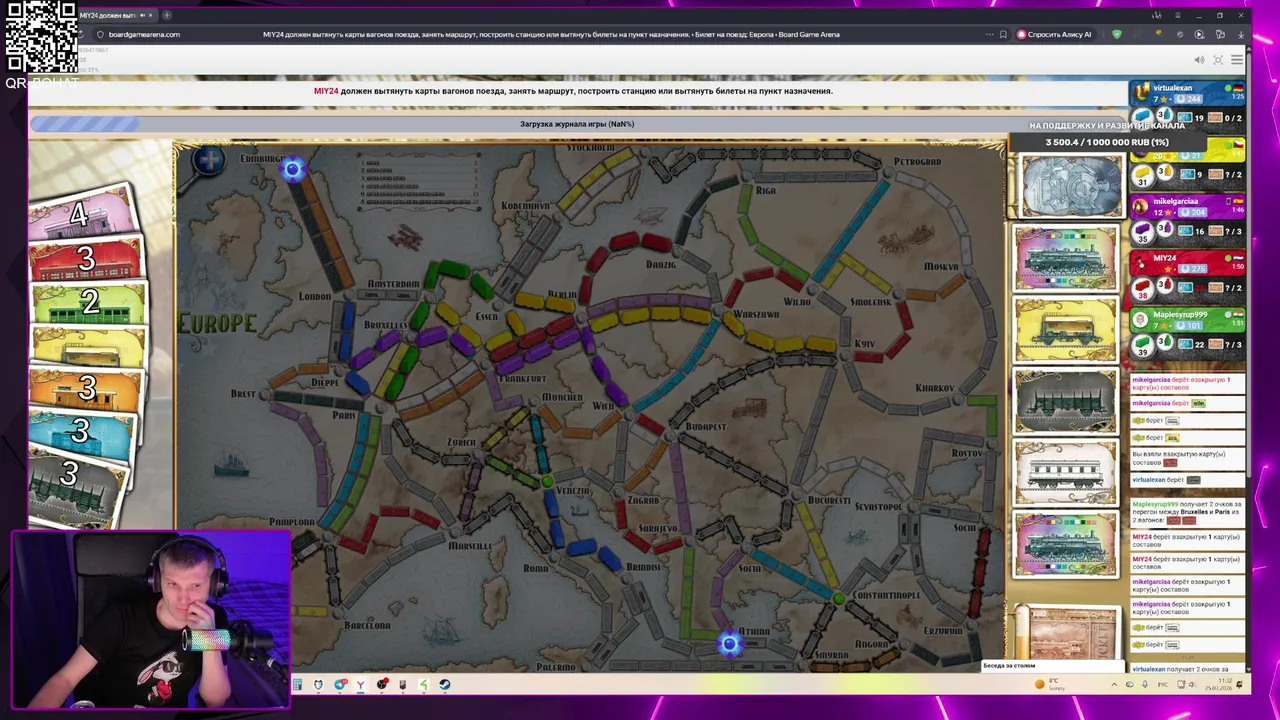
Task: Take the bottom face-up locomotive card
Action: pyautogui.click(x=1066, y=545)
